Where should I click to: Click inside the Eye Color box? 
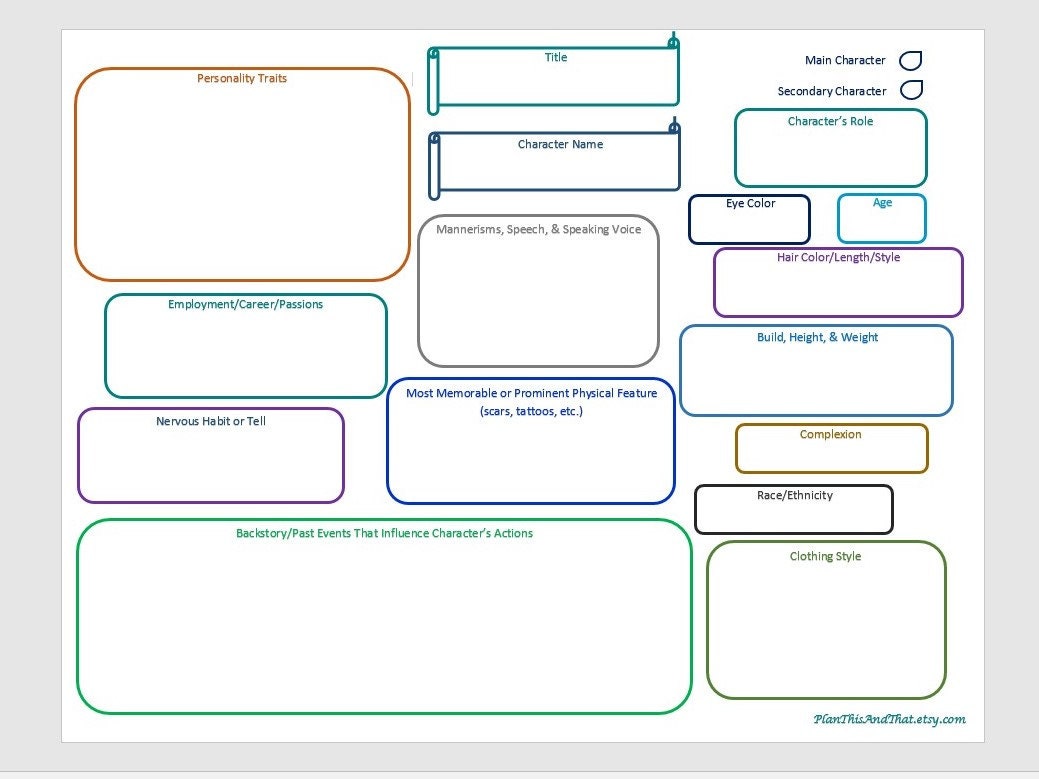pos(748,218)
